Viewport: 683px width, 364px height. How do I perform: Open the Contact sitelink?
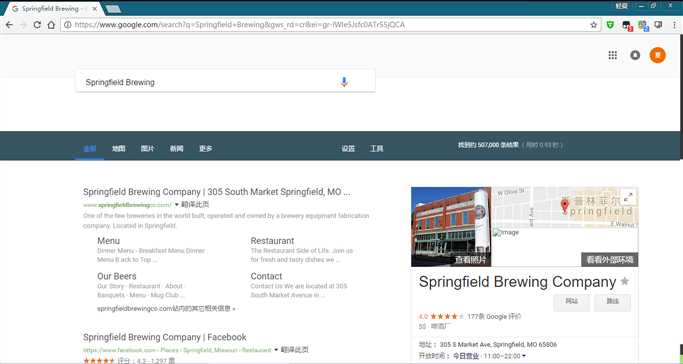click(266, 276)
